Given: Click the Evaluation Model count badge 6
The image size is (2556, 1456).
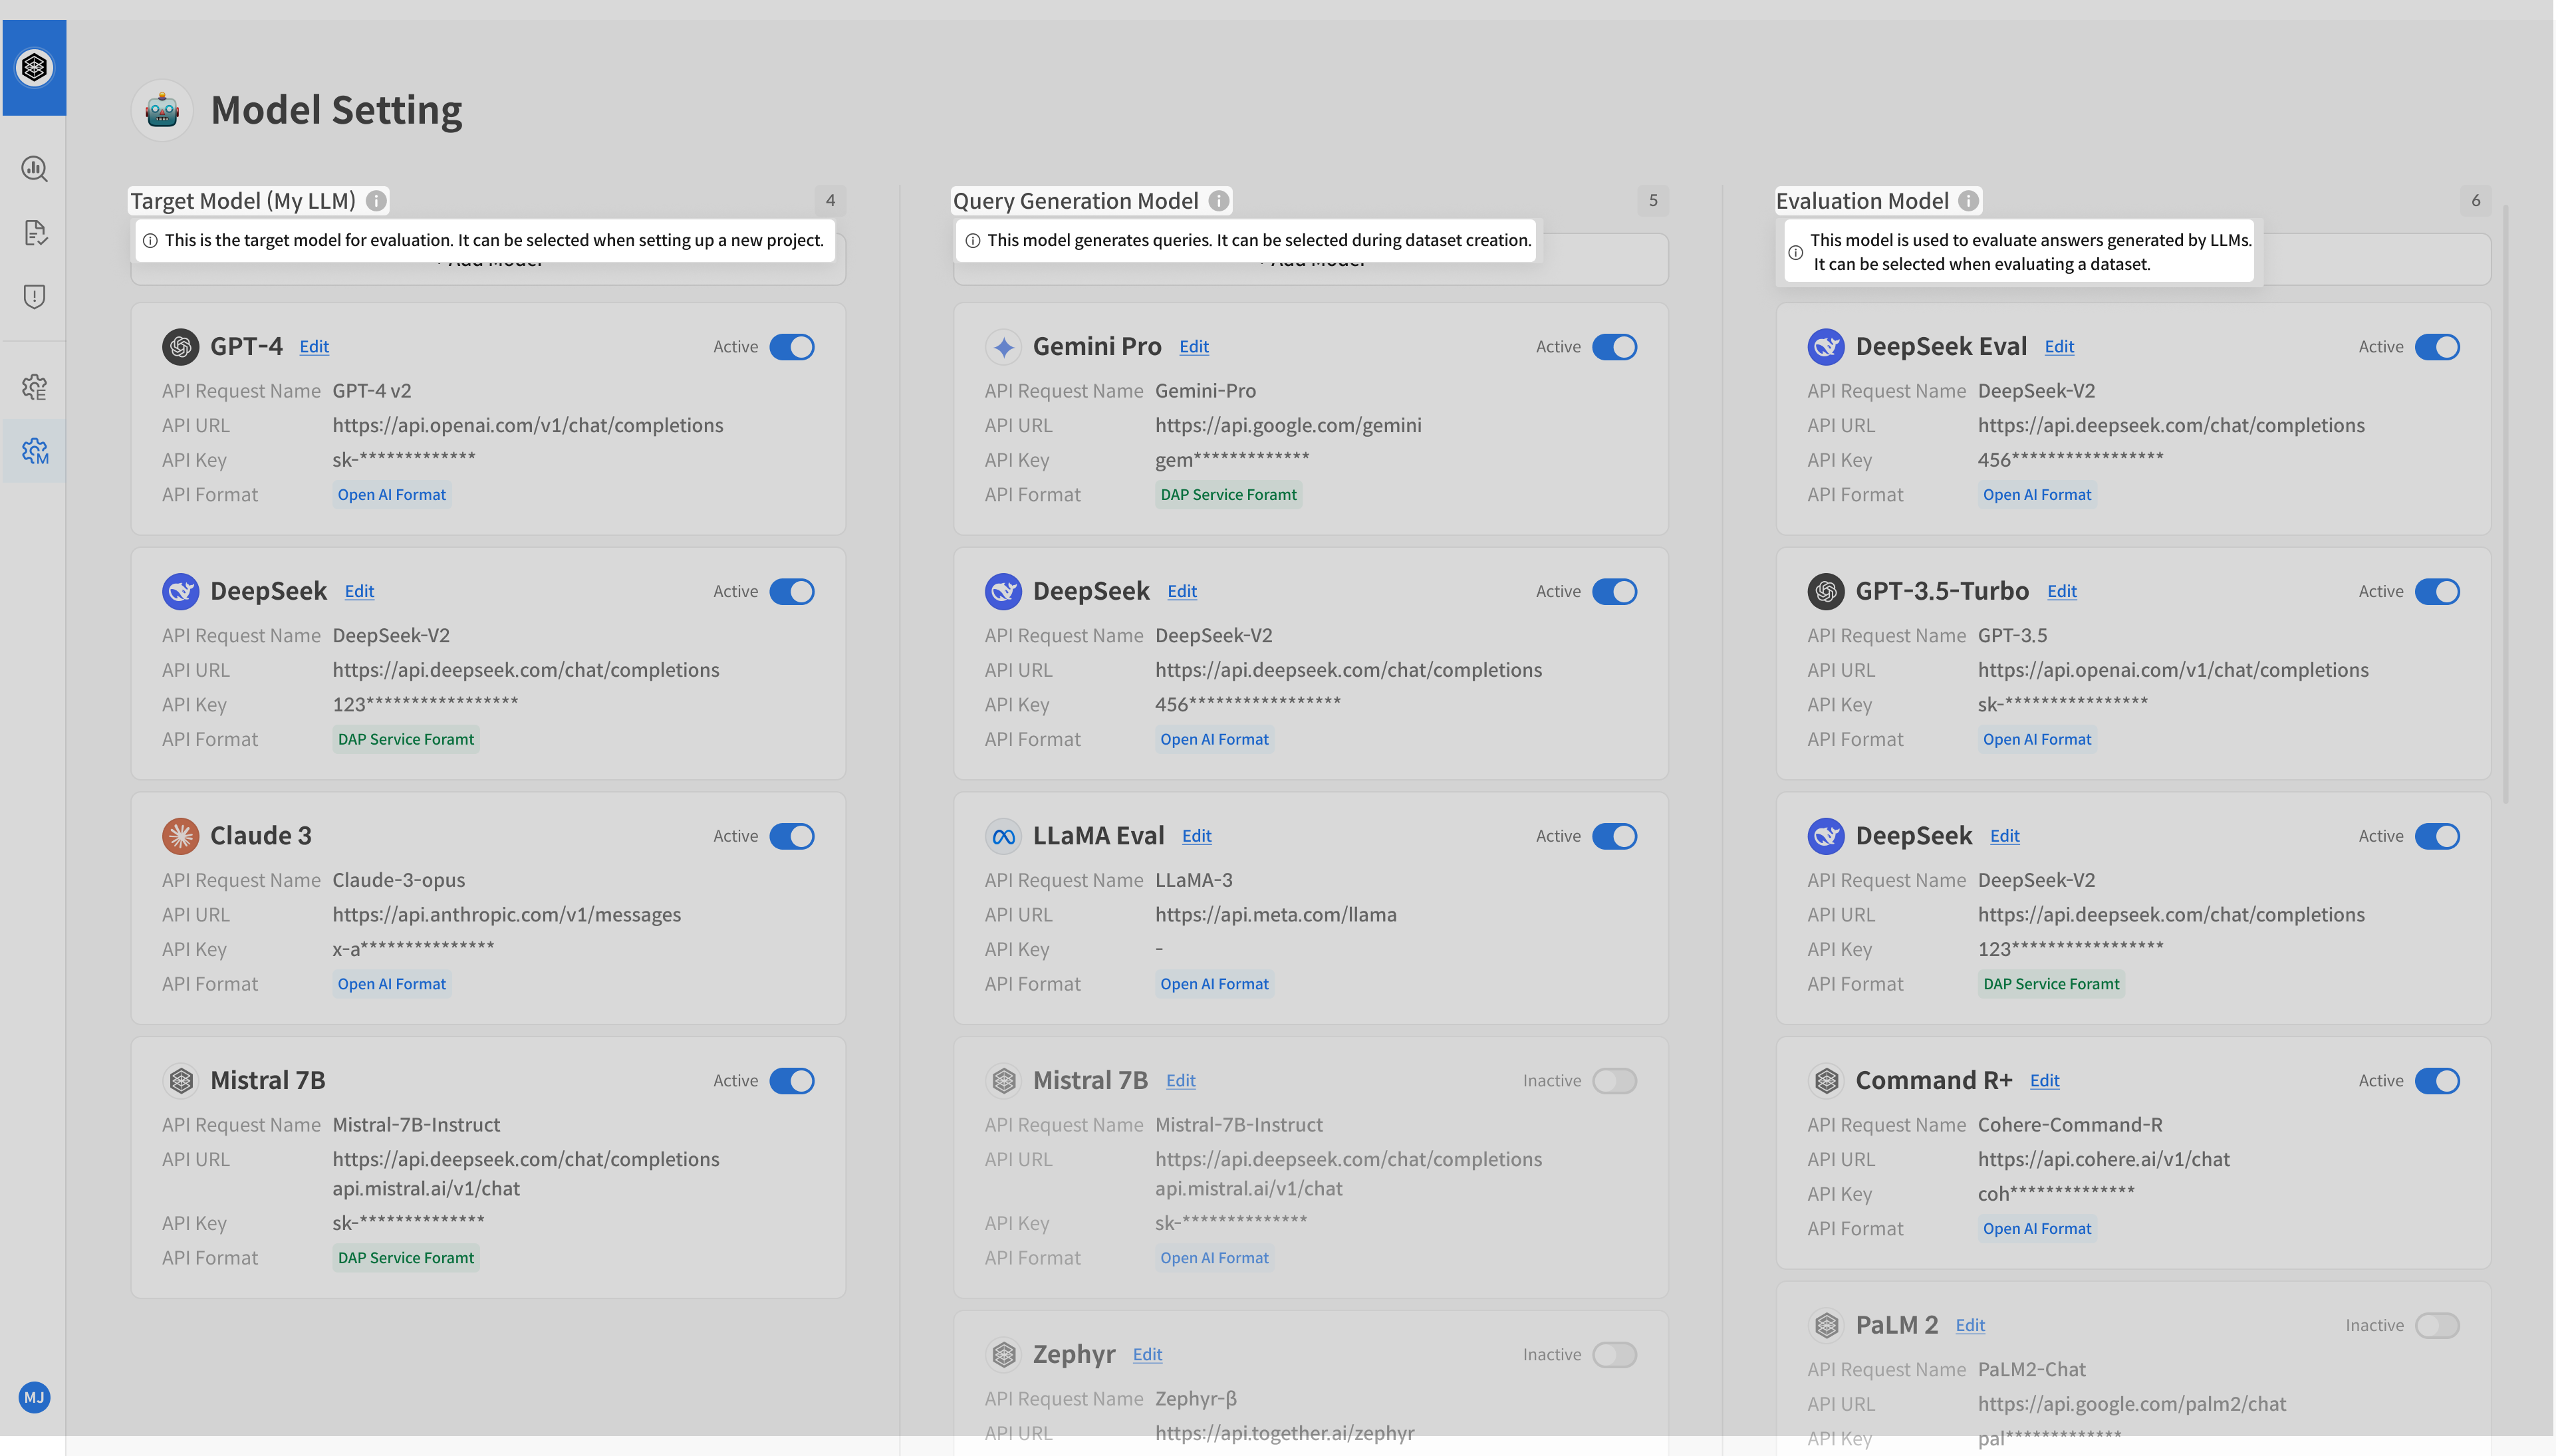Looking at the screenshot, I should pos(2476,201).
